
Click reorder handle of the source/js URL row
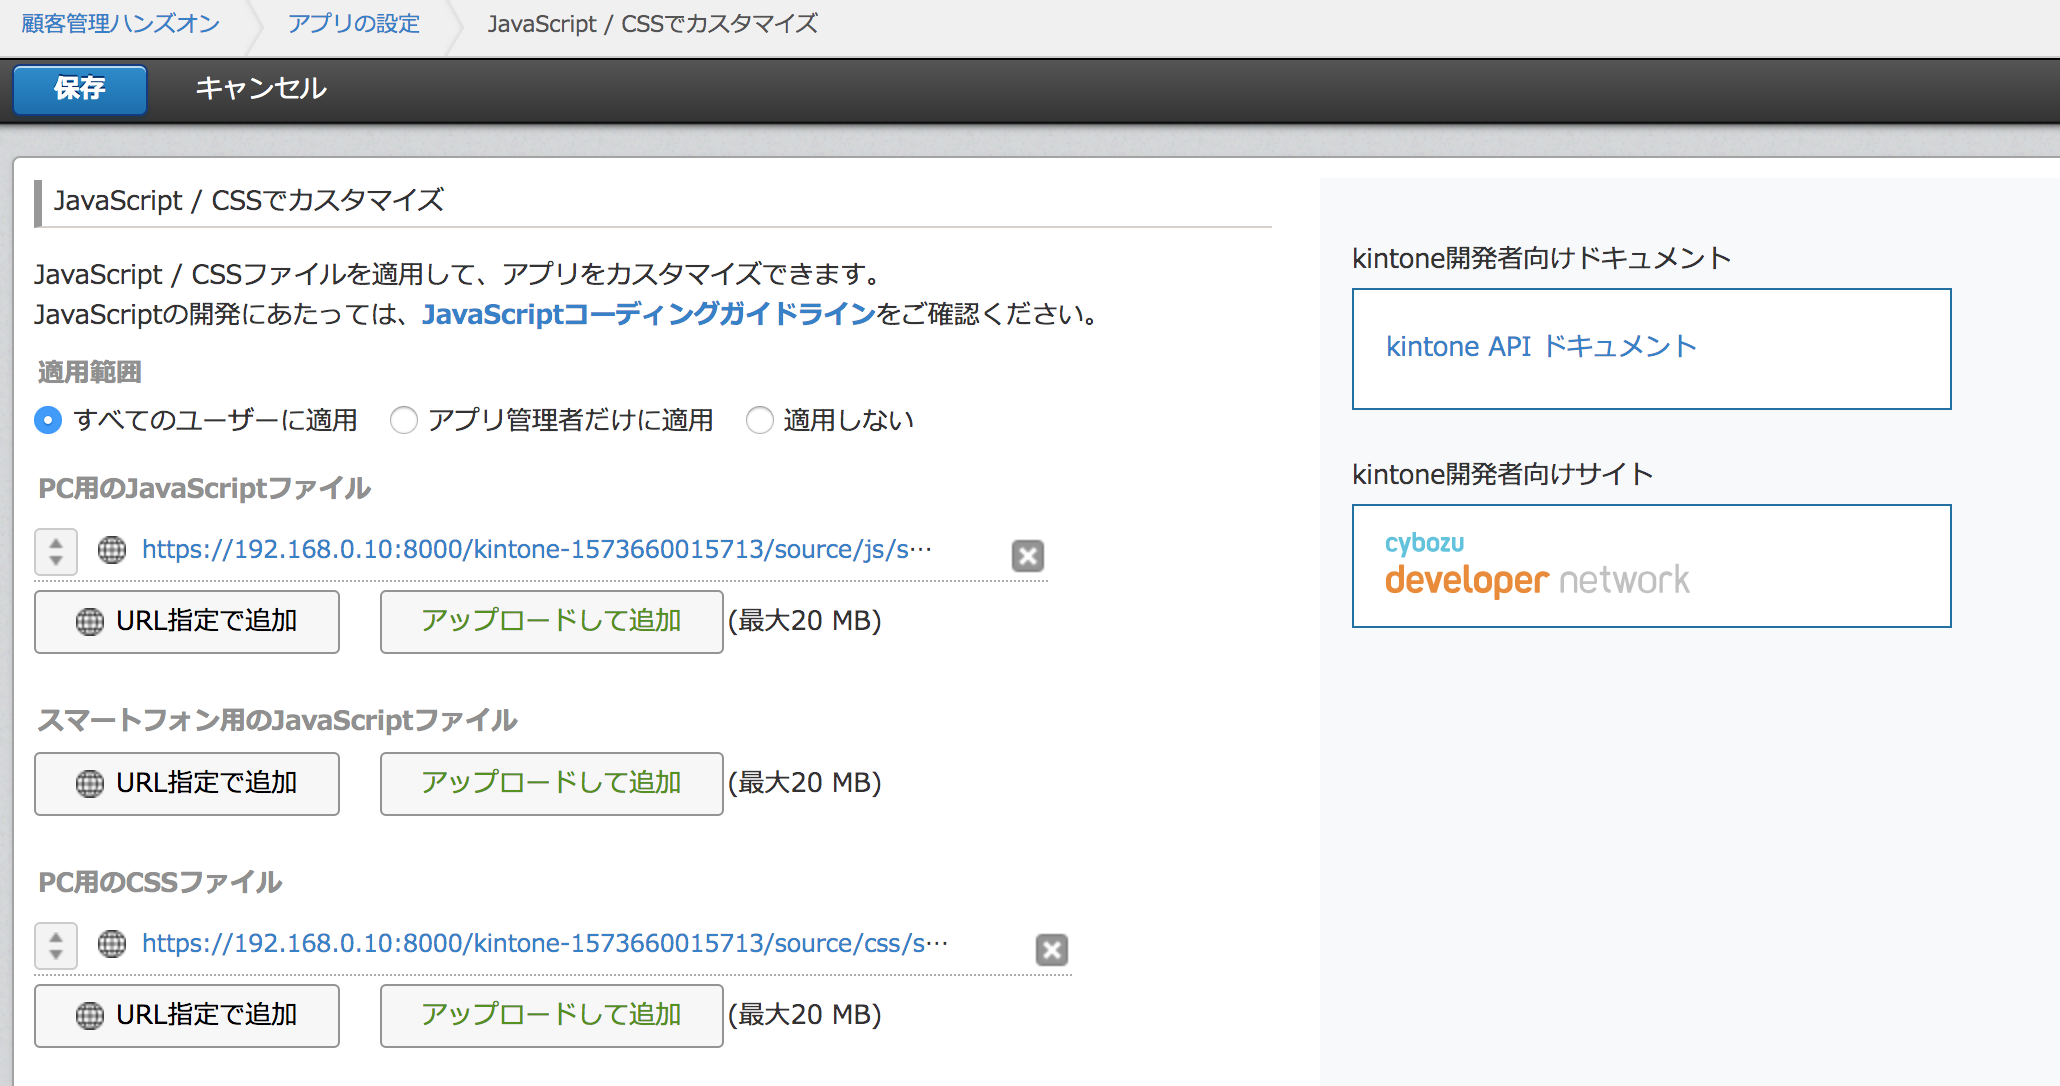56,552
